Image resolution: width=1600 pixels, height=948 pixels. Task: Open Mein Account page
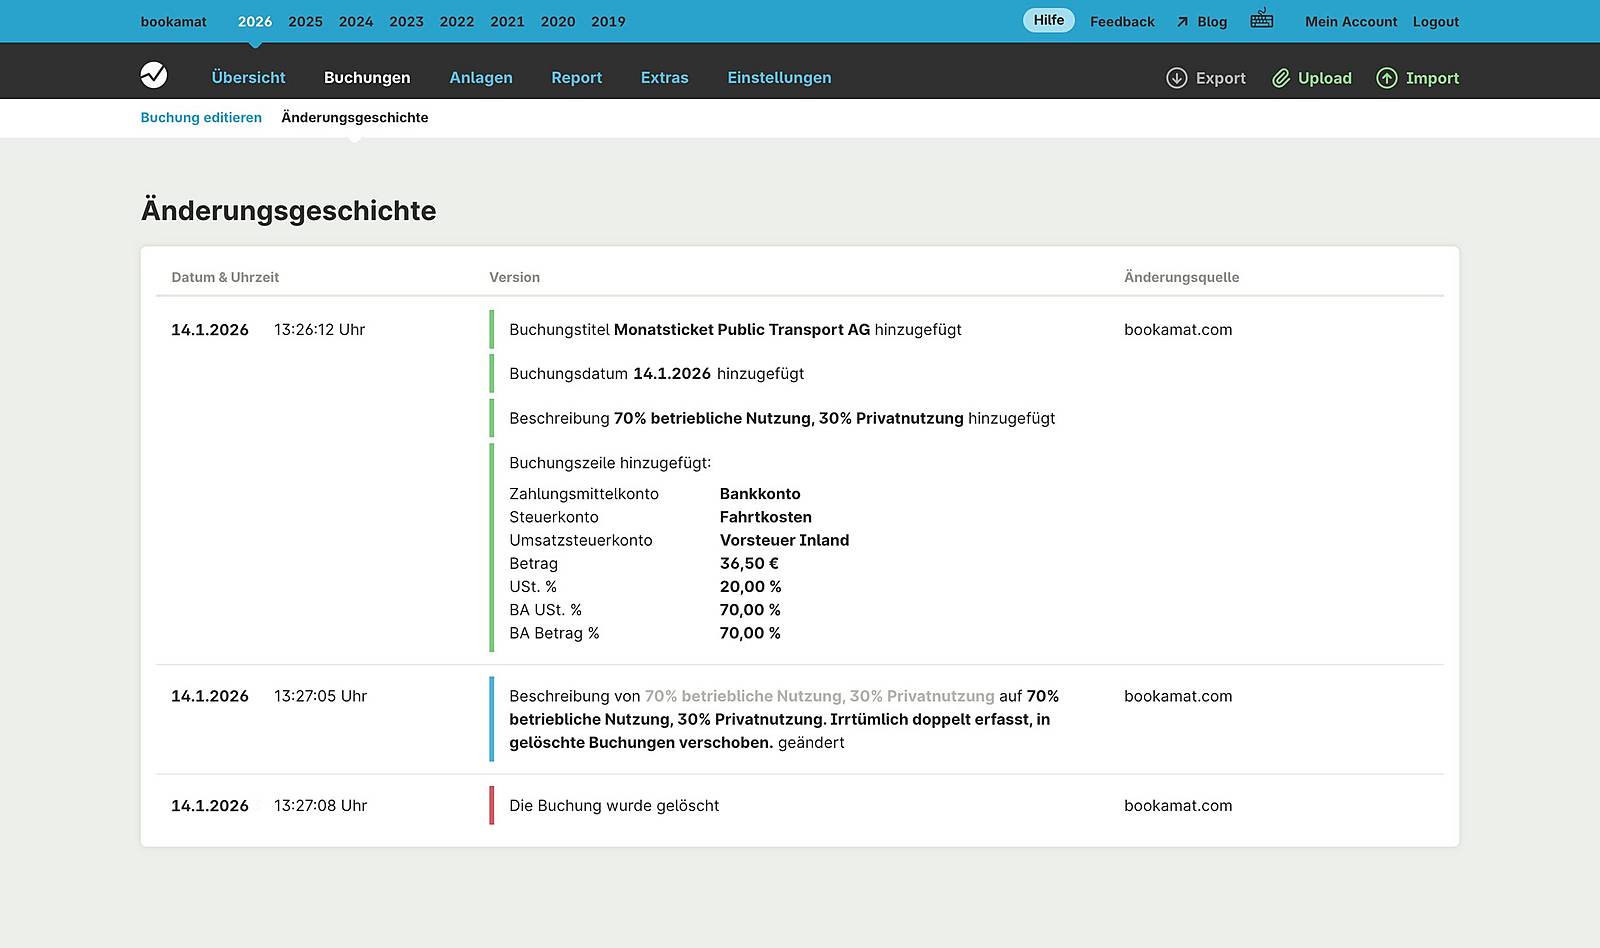1351,22
